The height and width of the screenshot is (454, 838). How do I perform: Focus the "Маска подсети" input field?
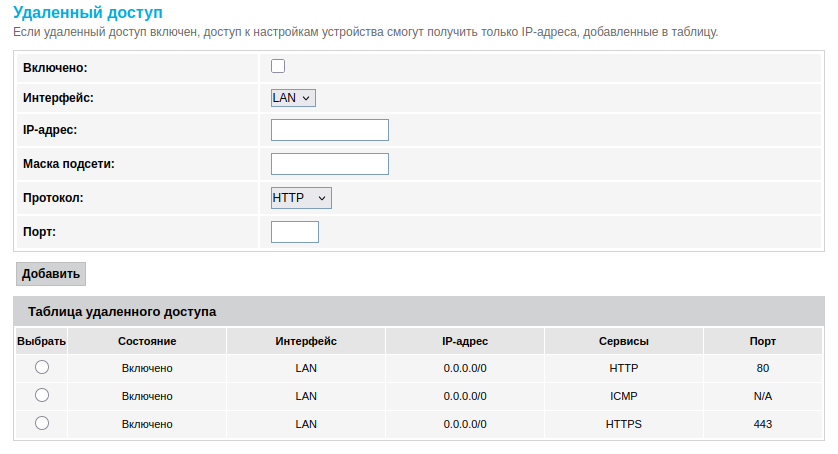coord(329,164)
